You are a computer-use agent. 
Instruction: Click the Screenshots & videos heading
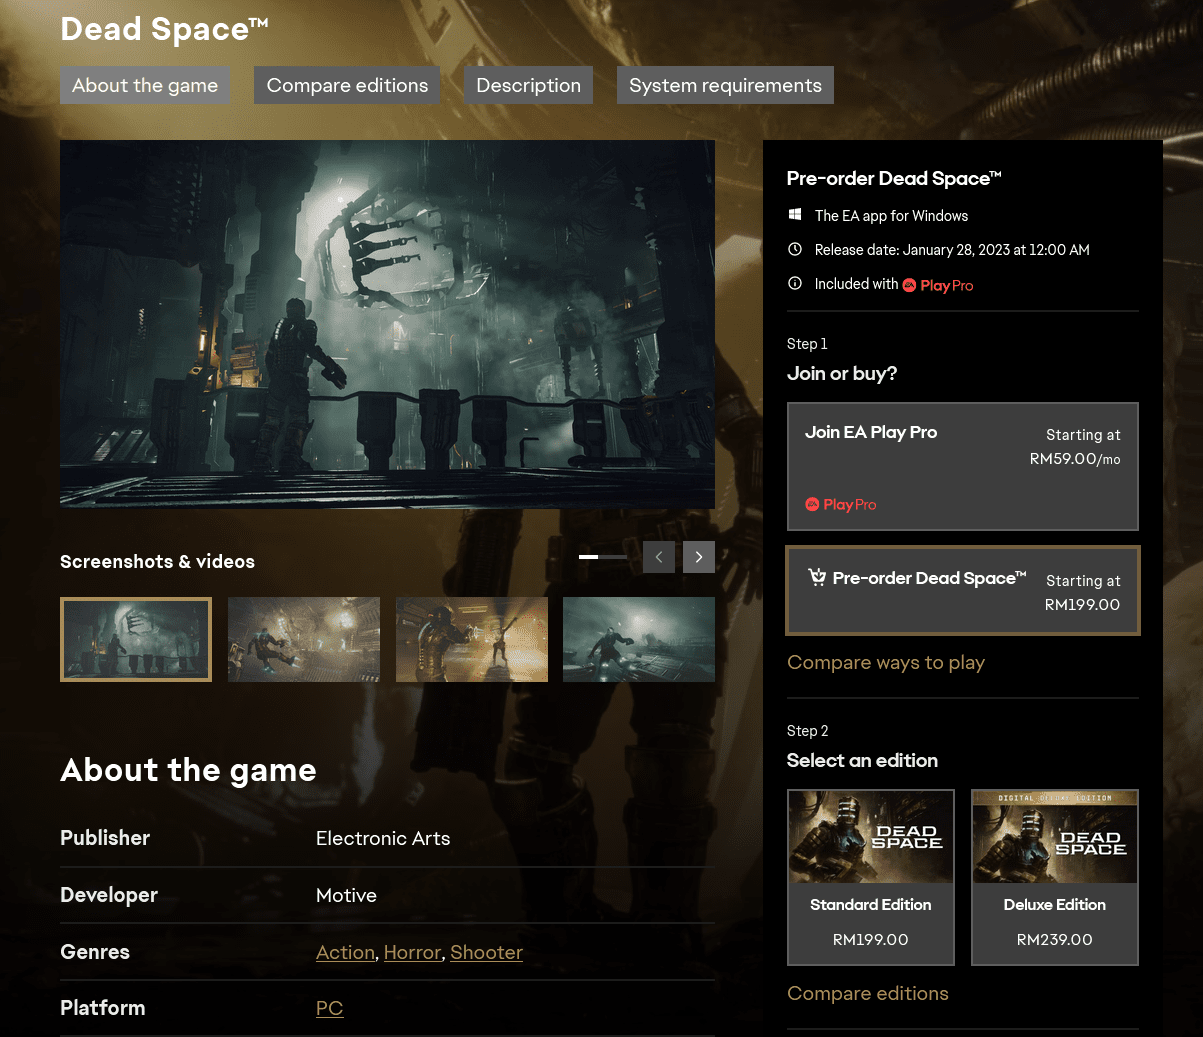point(157,561)
